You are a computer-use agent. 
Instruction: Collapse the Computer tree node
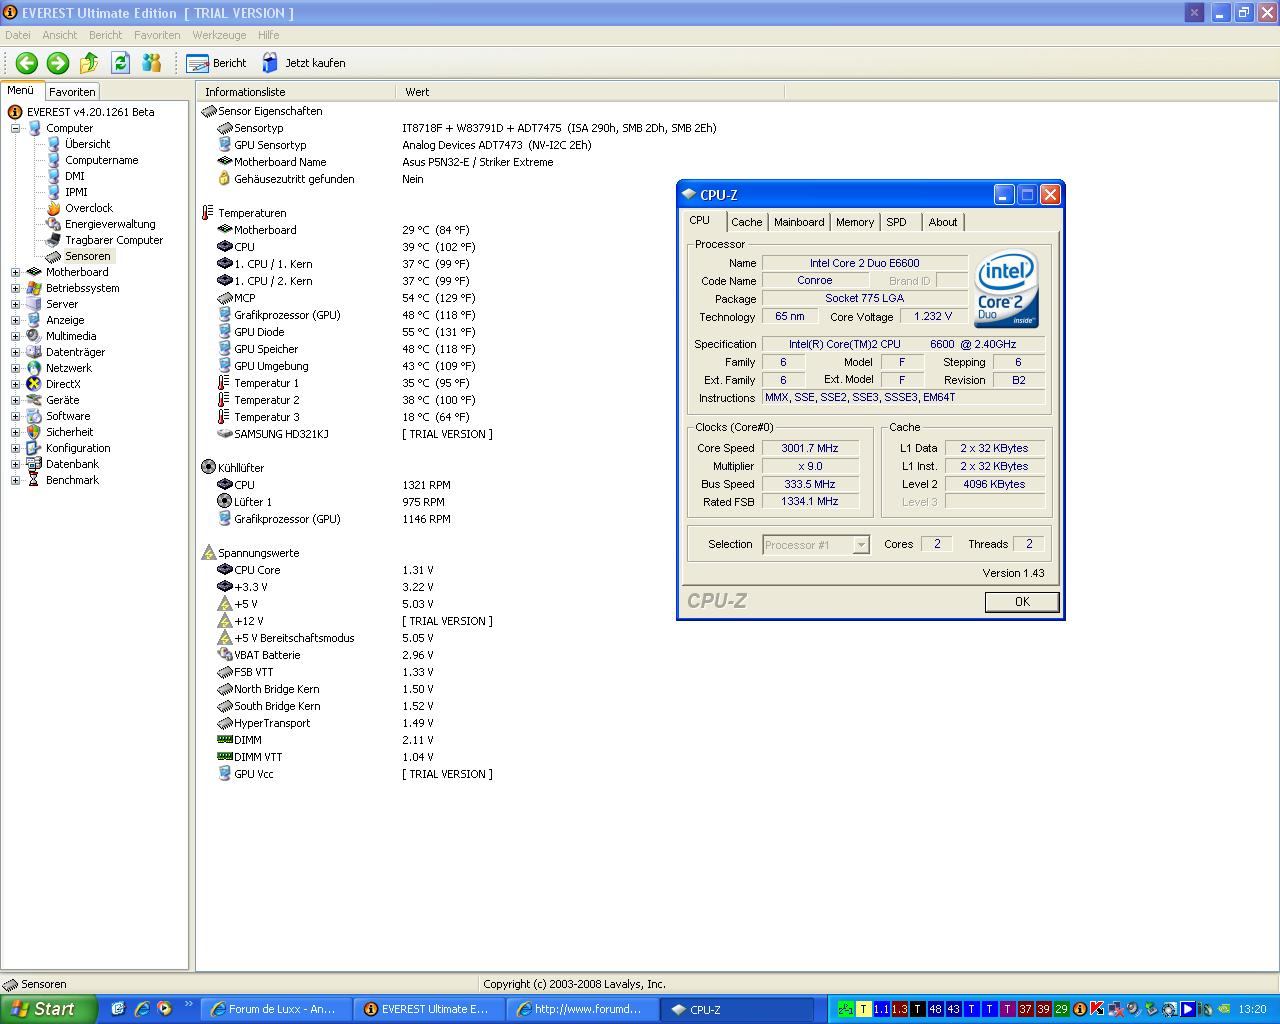click(x=16, y=128)
